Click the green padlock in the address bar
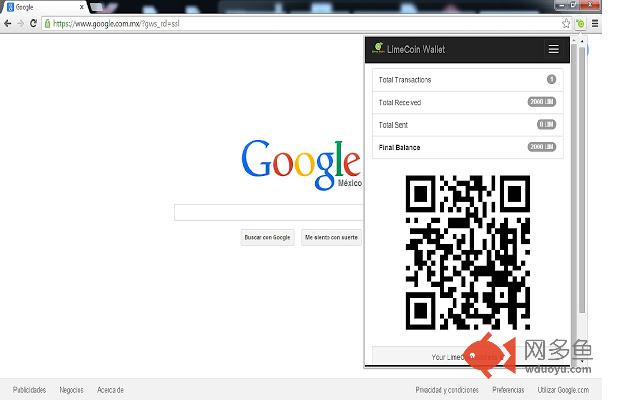Screen dimensions: 640x400 click(x=47, y=24)
